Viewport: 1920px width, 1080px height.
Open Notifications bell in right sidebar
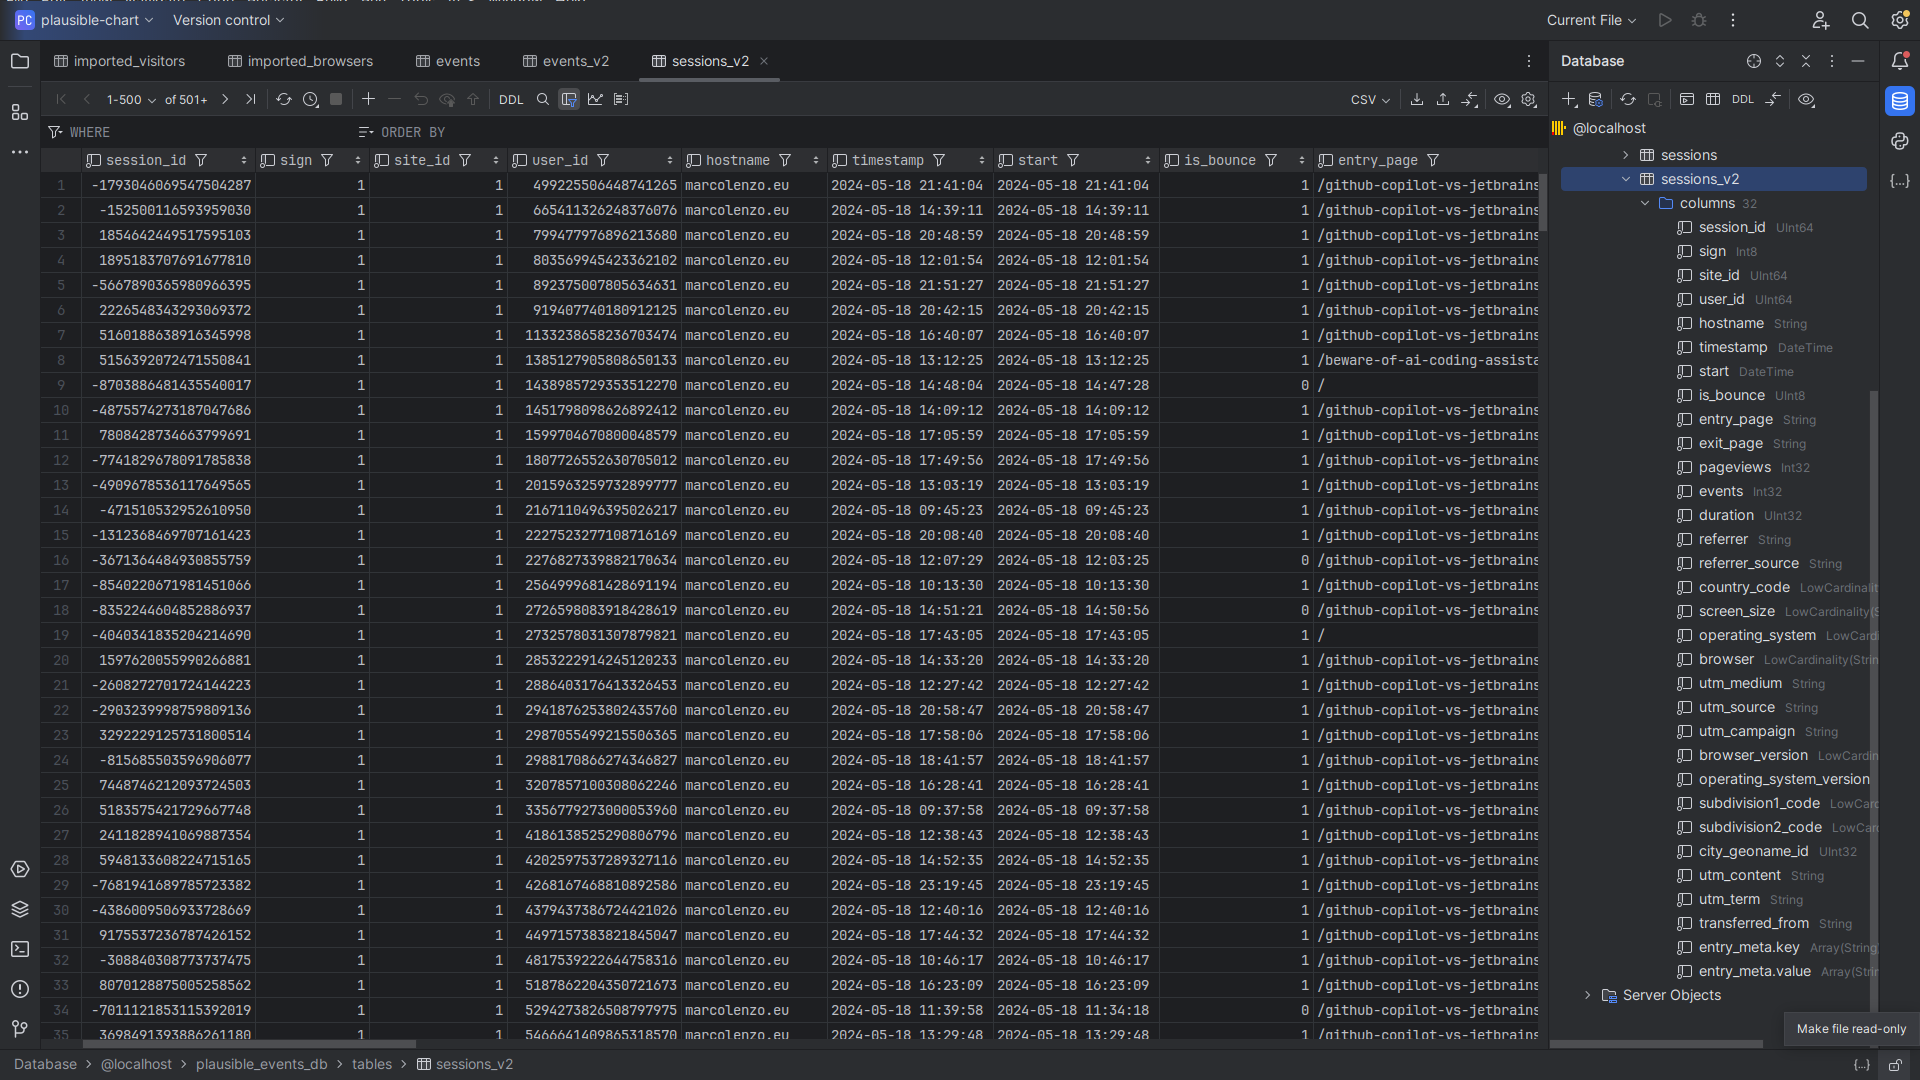(x=1900, y=61)
